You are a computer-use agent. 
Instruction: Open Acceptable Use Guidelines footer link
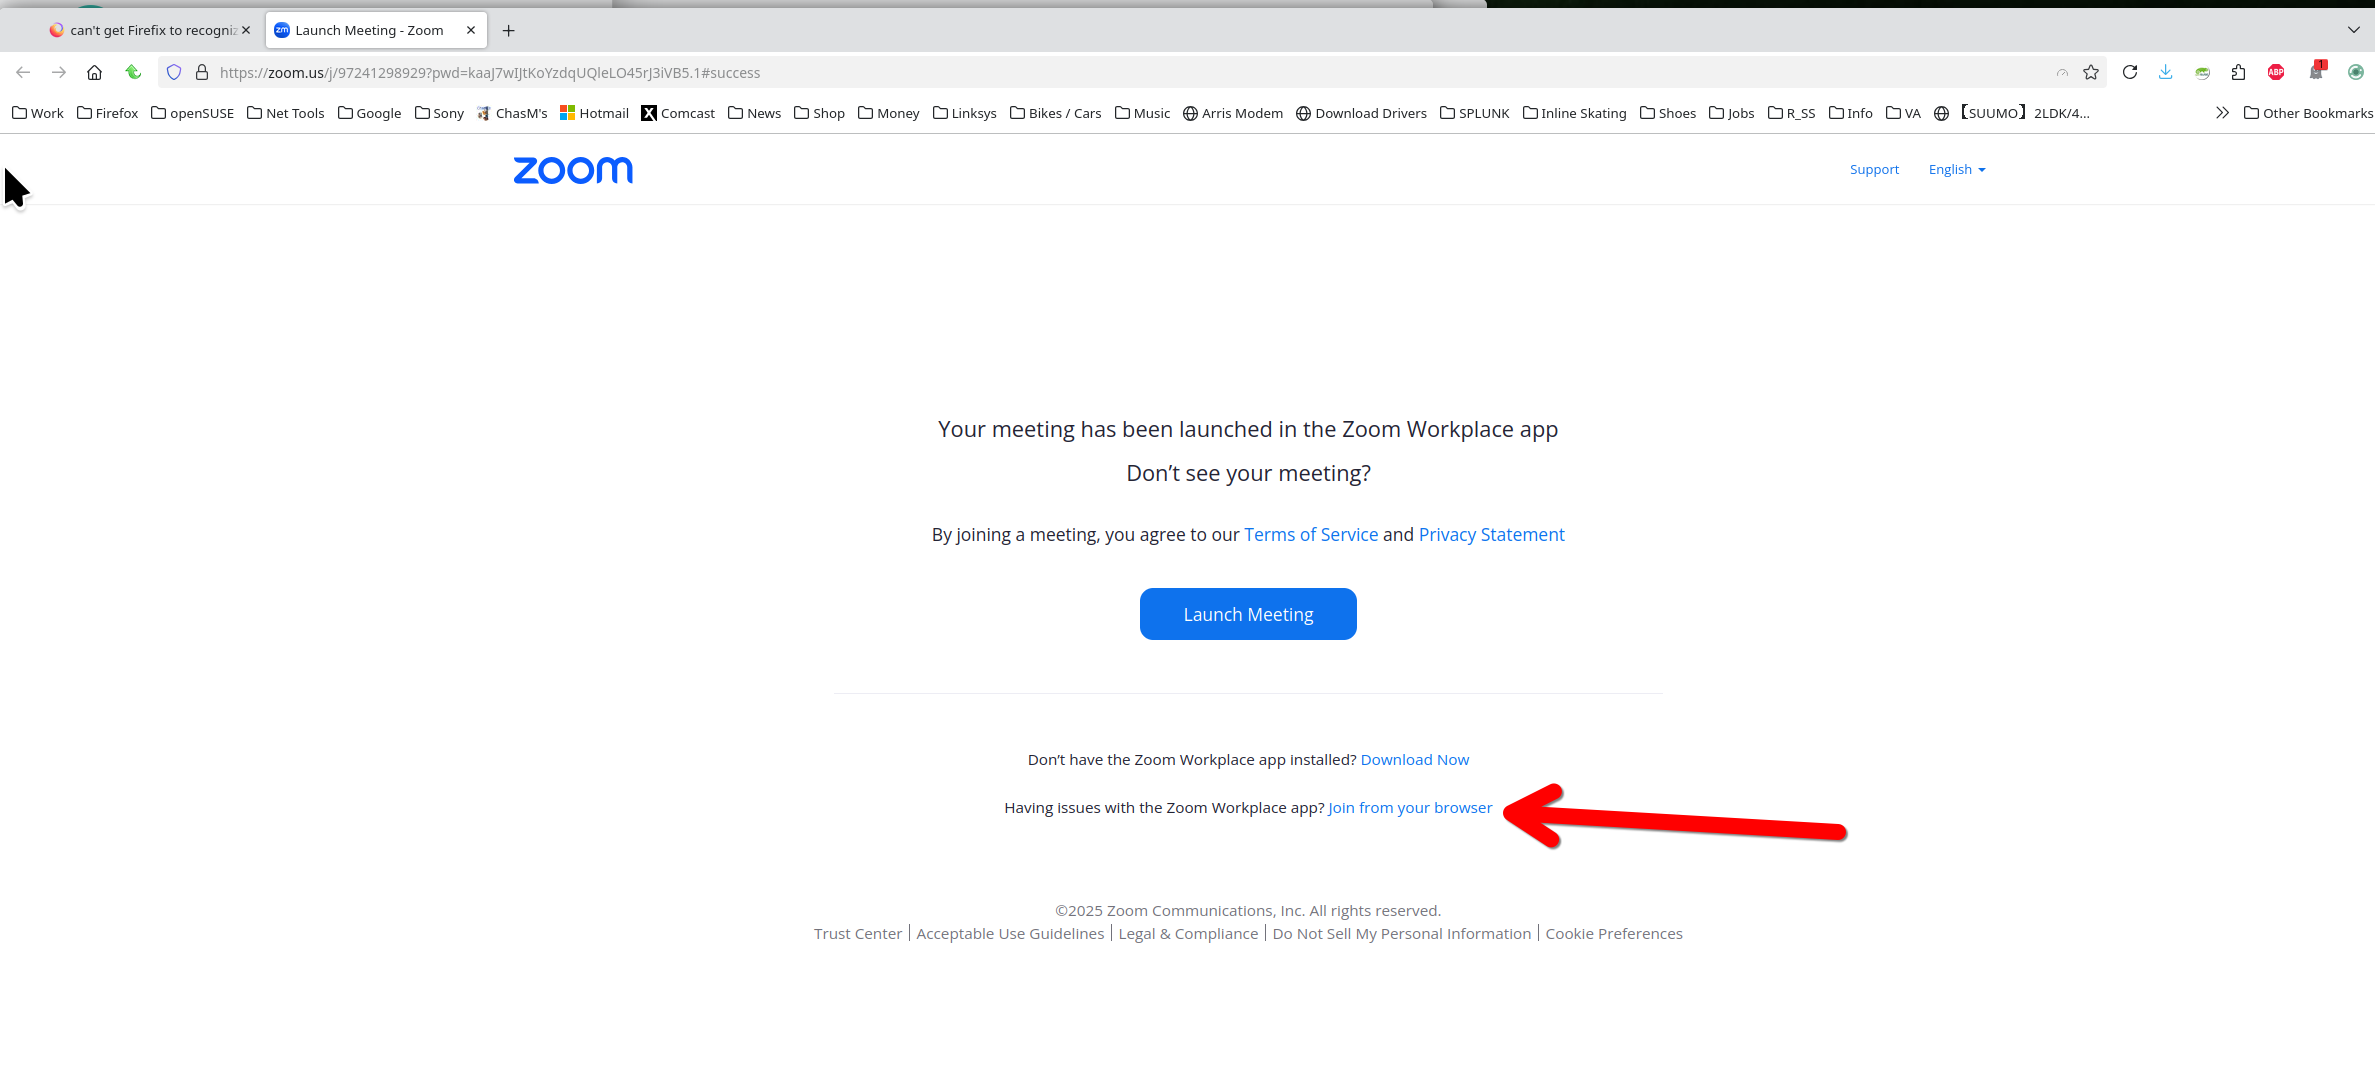pos(1010,934)
